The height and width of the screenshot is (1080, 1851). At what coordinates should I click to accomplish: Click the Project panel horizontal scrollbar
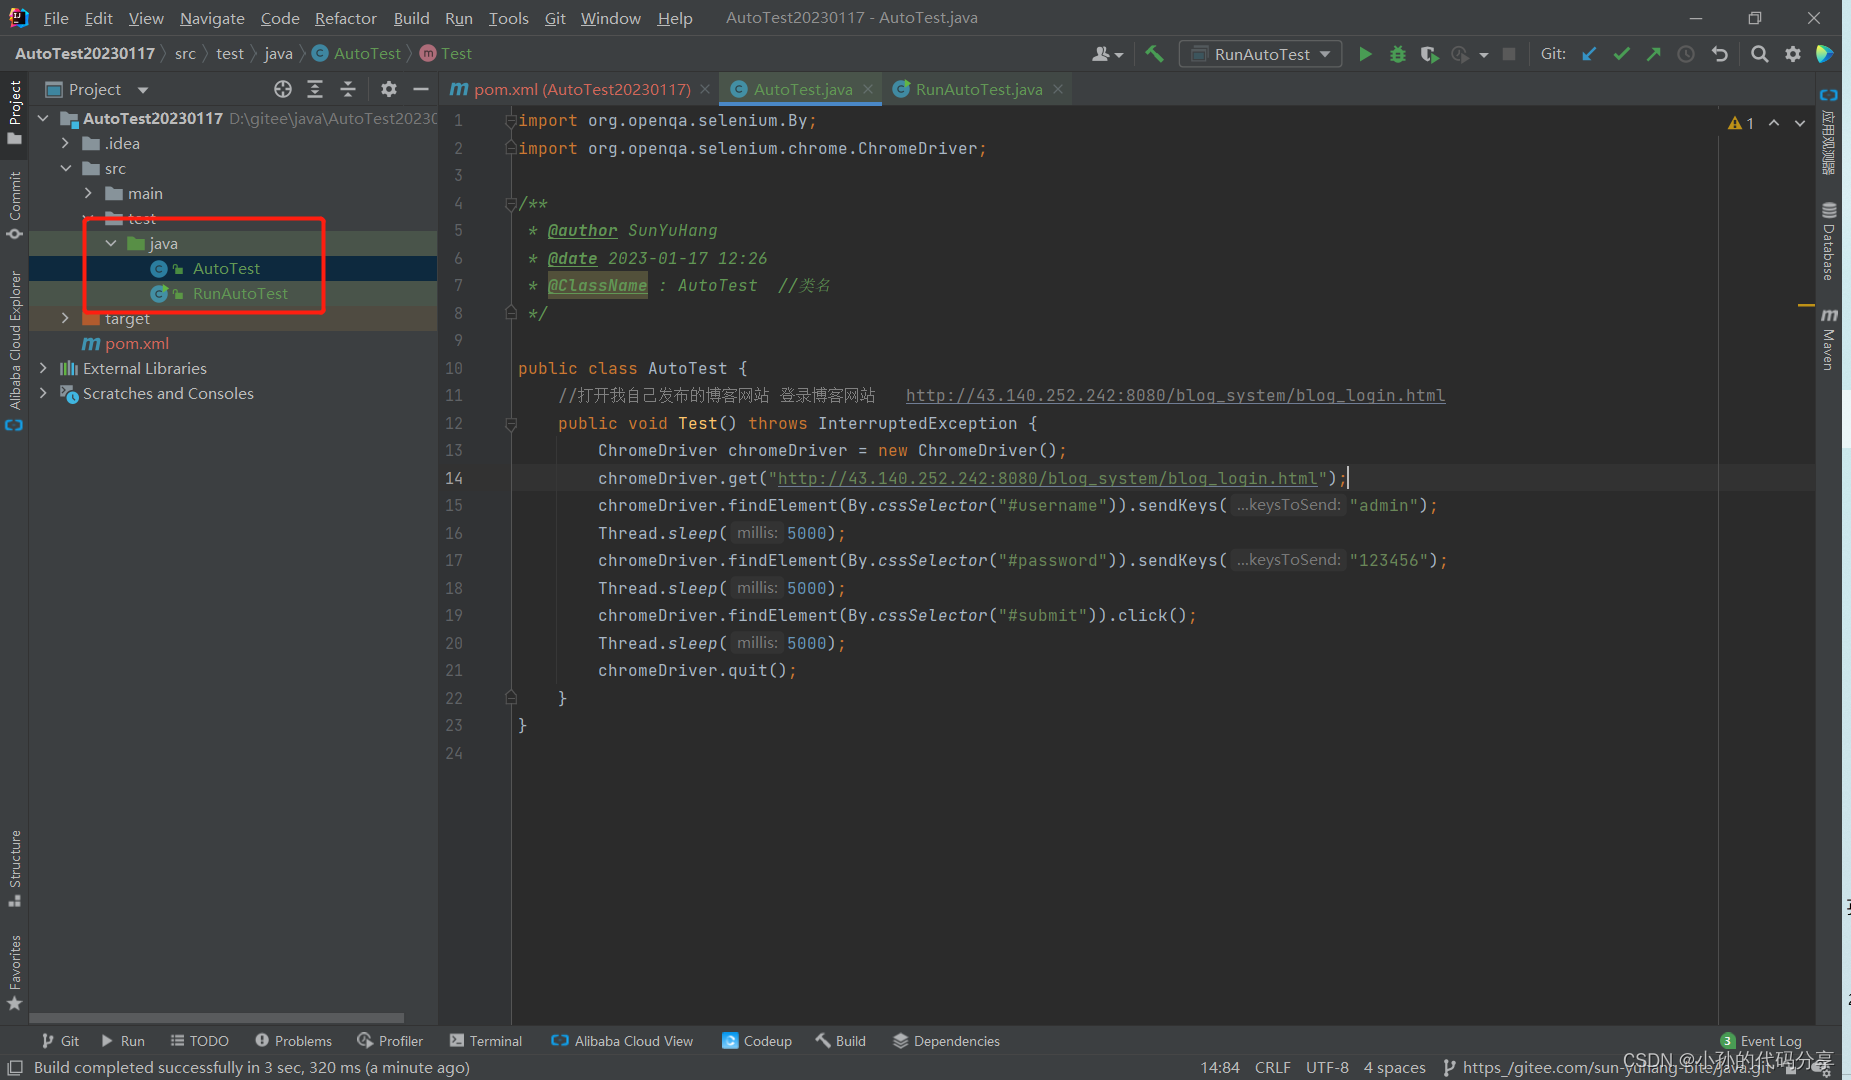pos(217,1018)
